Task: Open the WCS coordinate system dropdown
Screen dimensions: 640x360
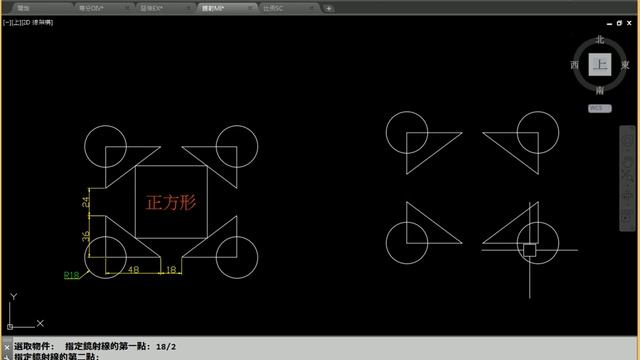Action: tap(600, 108)
